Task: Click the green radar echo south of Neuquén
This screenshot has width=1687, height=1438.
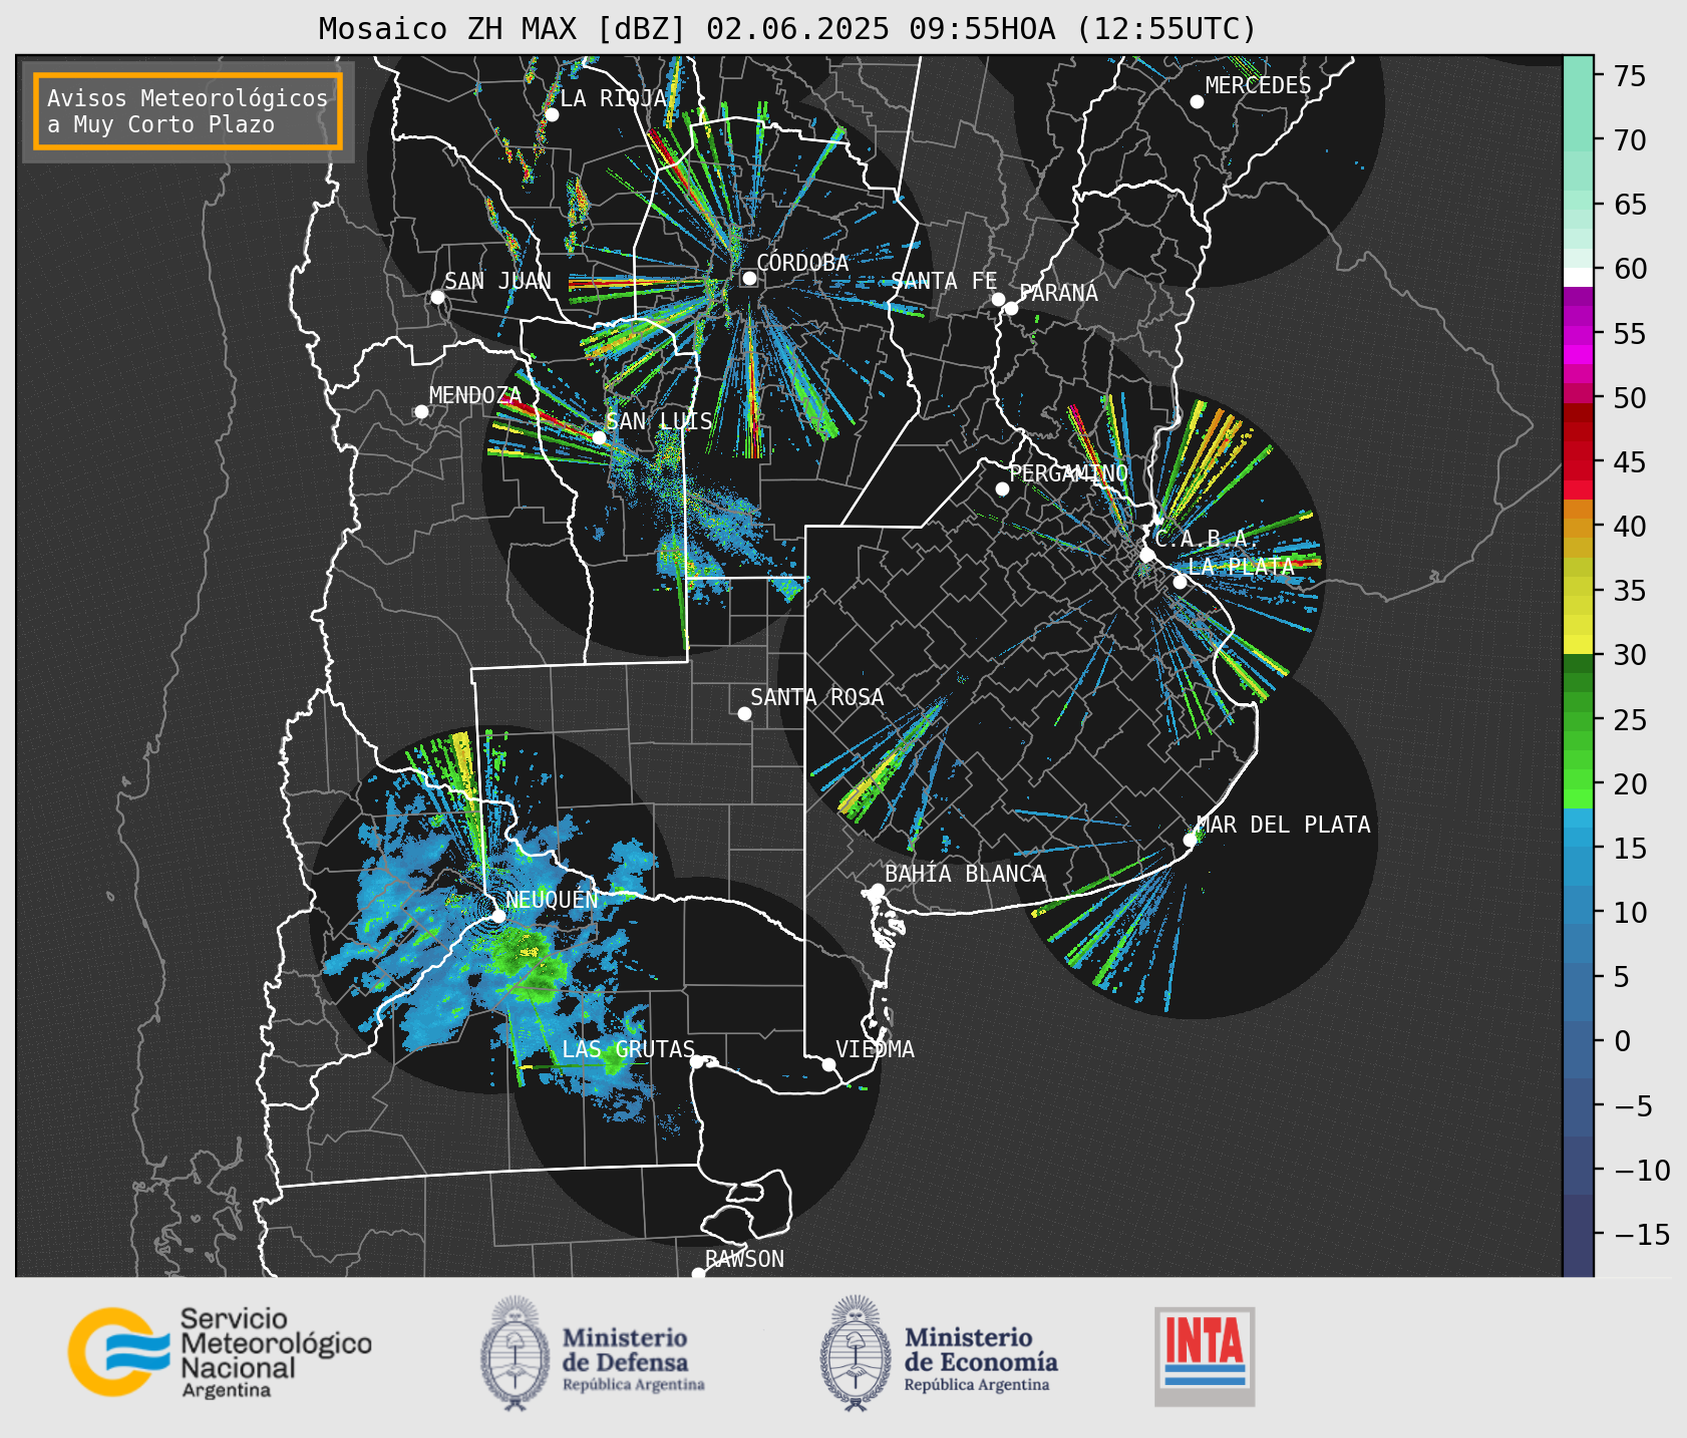Action: point(528,964)
